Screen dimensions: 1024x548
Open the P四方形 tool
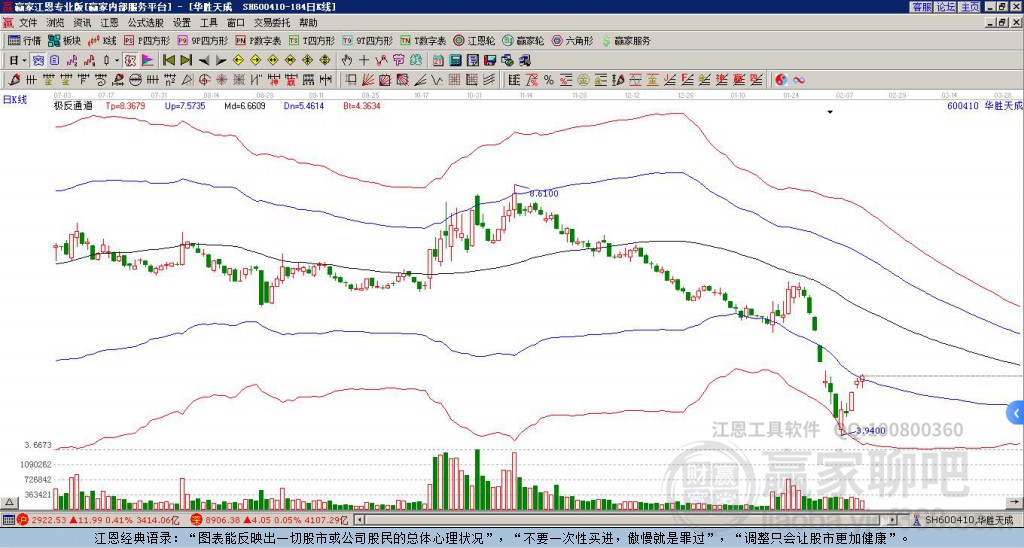click(x=147, y=40)
